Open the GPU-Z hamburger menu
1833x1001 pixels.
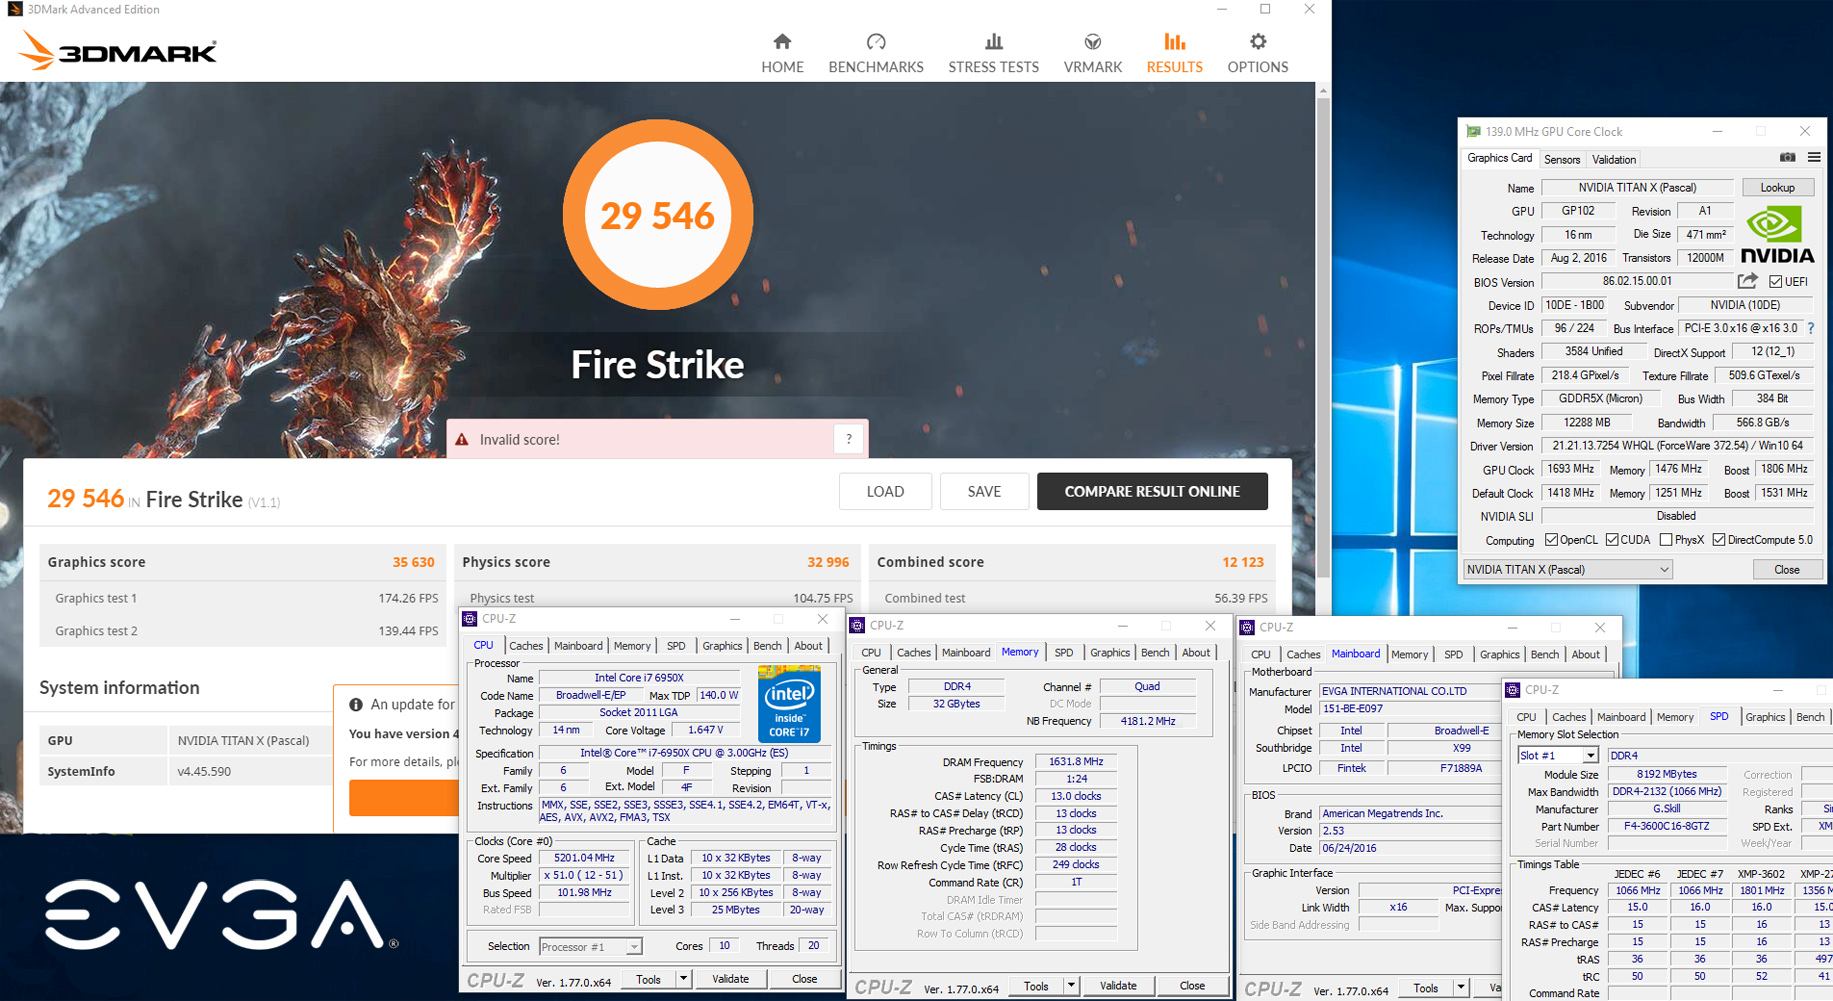pyautogui.click(x=1814, y=158)
